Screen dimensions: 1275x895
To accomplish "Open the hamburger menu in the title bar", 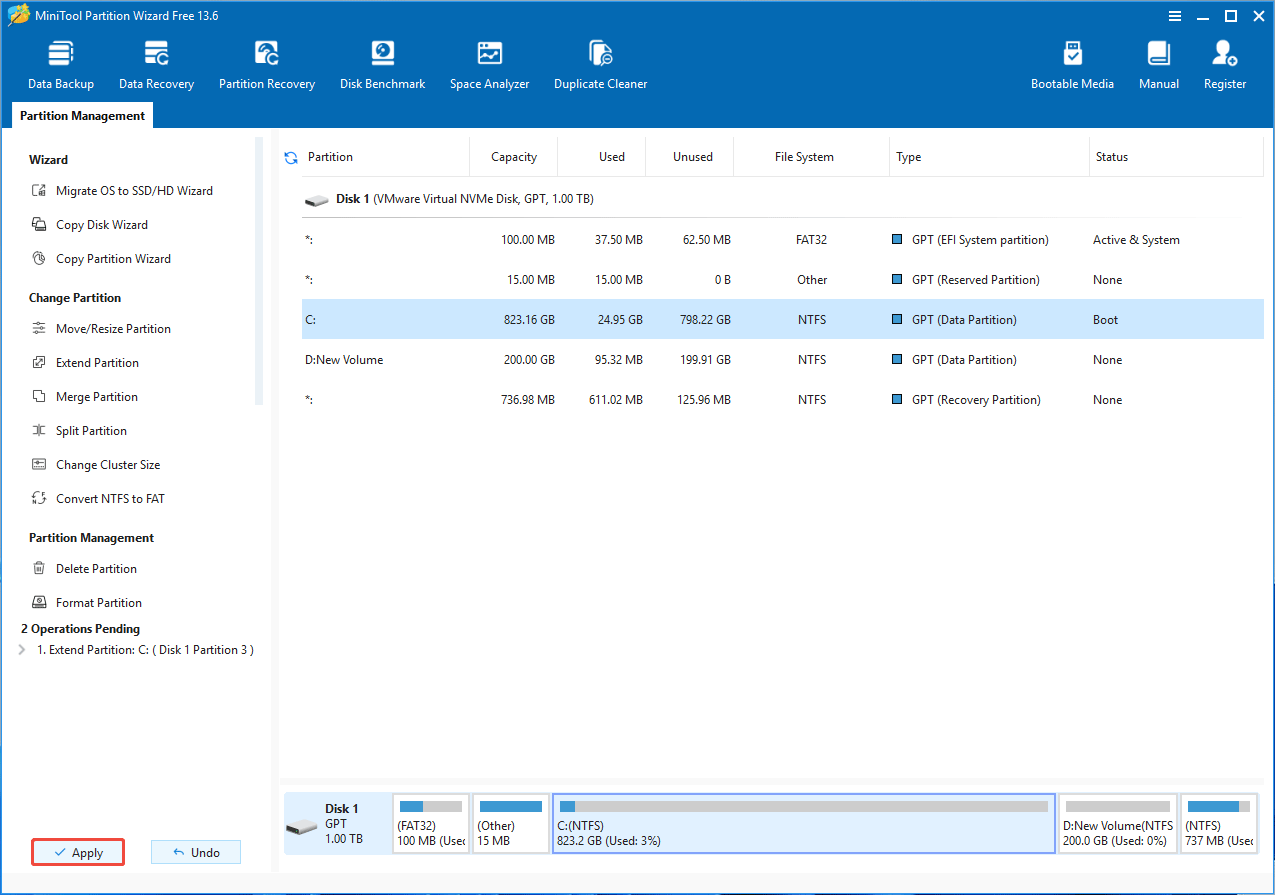I will point(1175,16).
